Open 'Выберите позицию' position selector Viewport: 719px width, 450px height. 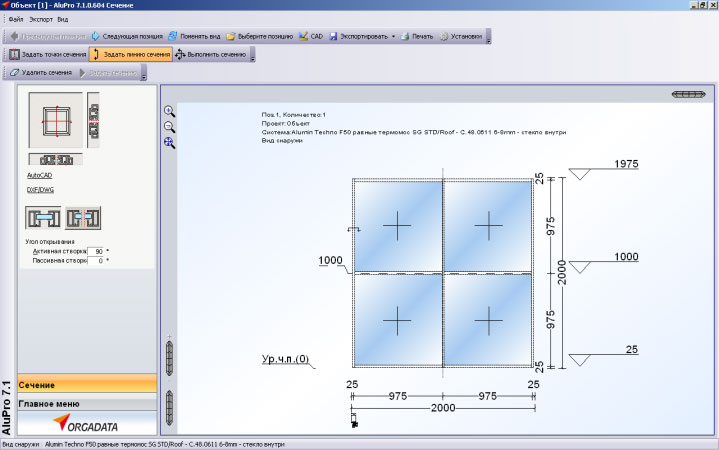[x=259, y=37]
